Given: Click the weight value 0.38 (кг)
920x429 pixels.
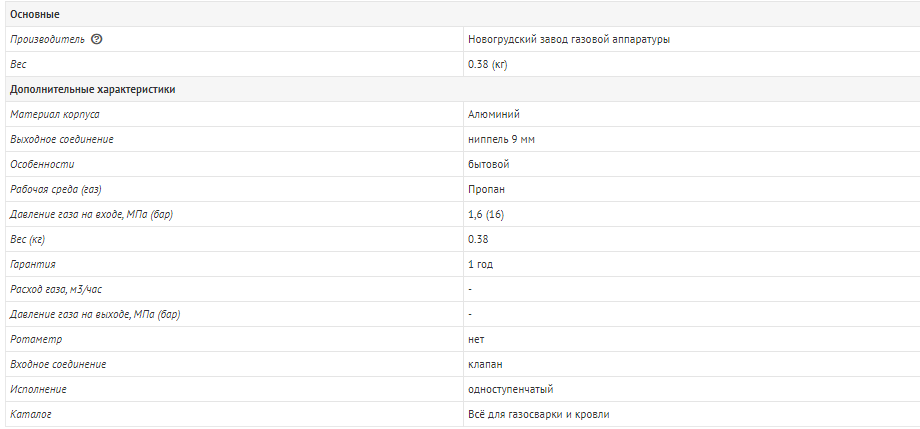Looking at the screenshot, I should click(x=488, y=65).
